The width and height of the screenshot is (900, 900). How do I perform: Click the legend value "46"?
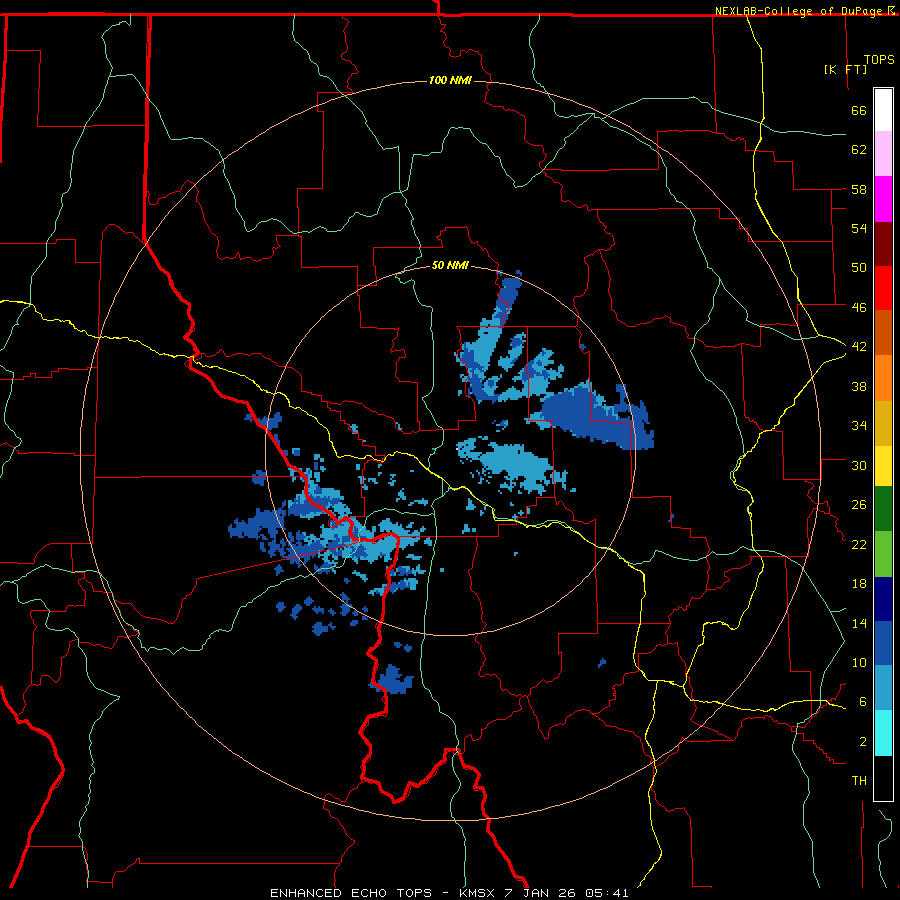859,307
